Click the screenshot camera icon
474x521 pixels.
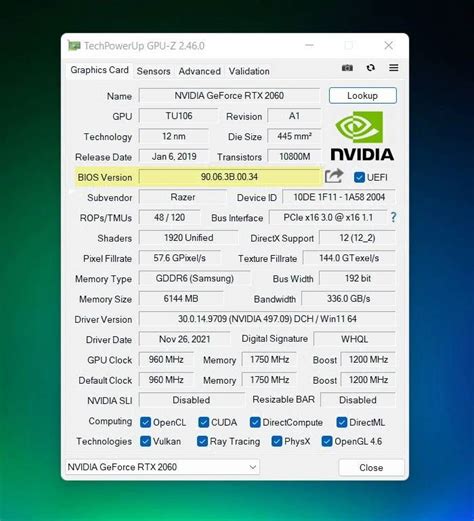pyautogui.click(x=347, y=68)
